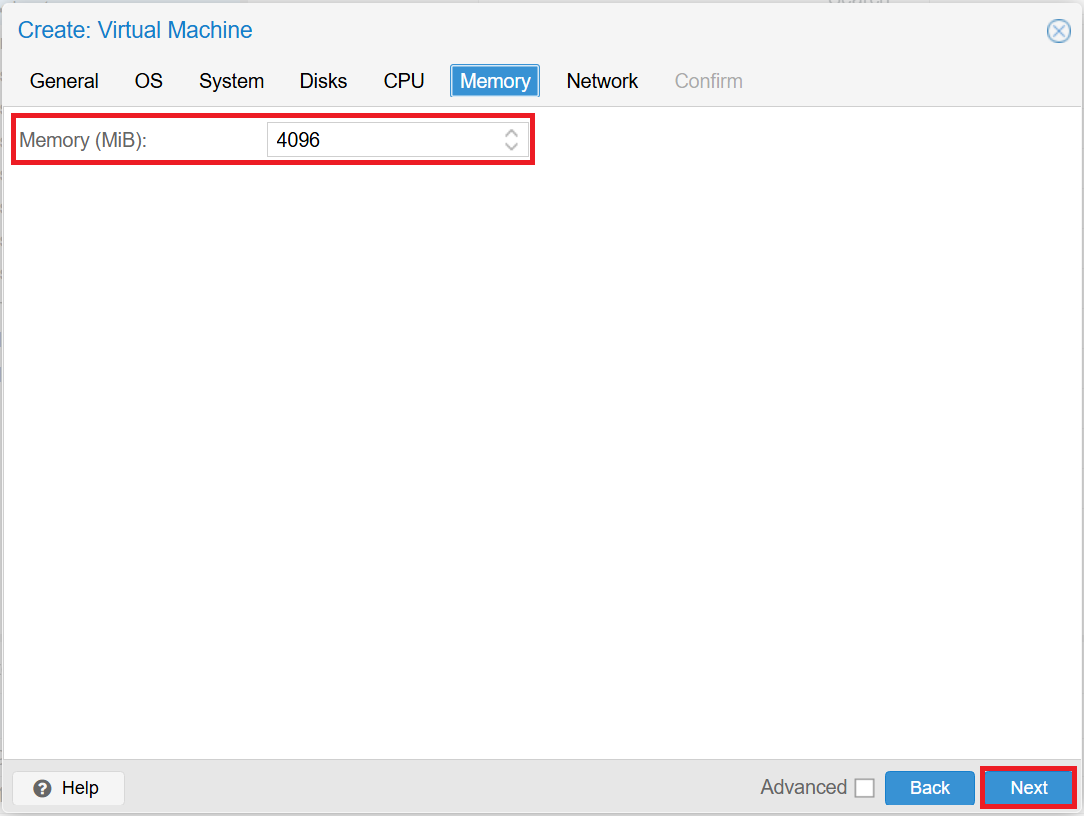Click the Back button
The height and width of the screenshot is (816, 1084).
(929, 787)
